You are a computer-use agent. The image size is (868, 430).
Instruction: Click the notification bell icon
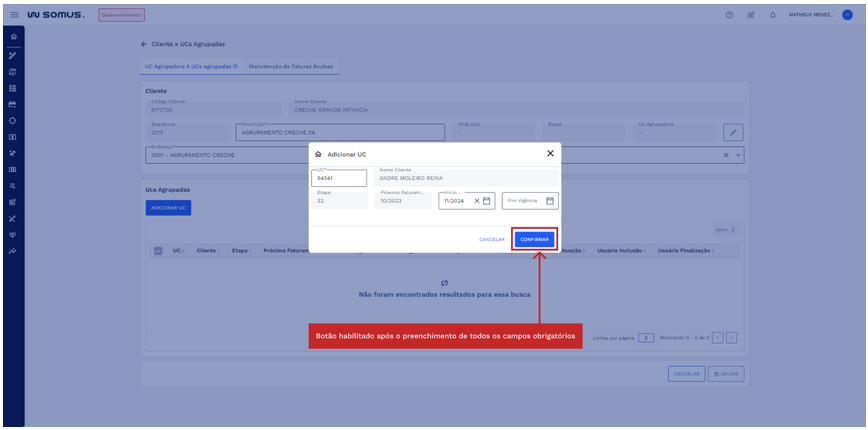pyautogui.click(x=772, y=15)
